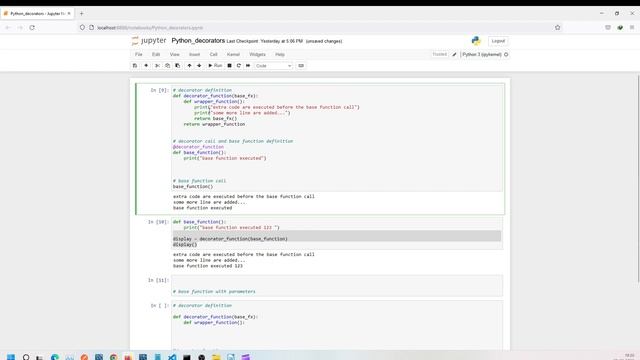Open the Cell menu
This screenshot has height=360, width=640.
(213, 54)
